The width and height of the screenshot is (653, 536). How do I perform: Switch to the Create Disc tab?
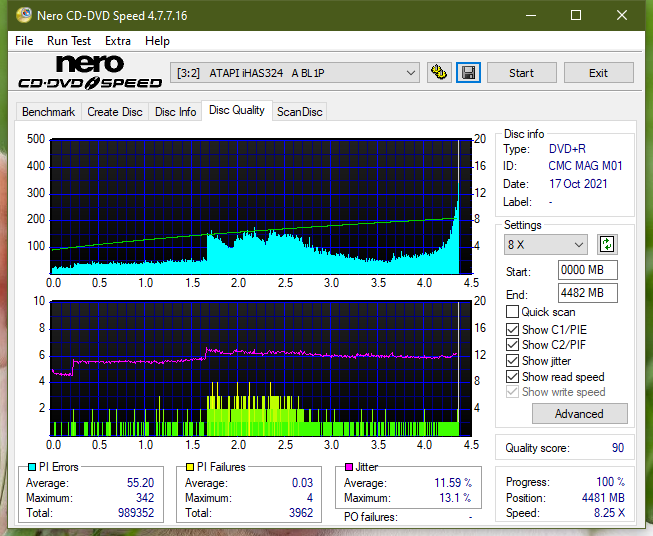click(115, 112)
